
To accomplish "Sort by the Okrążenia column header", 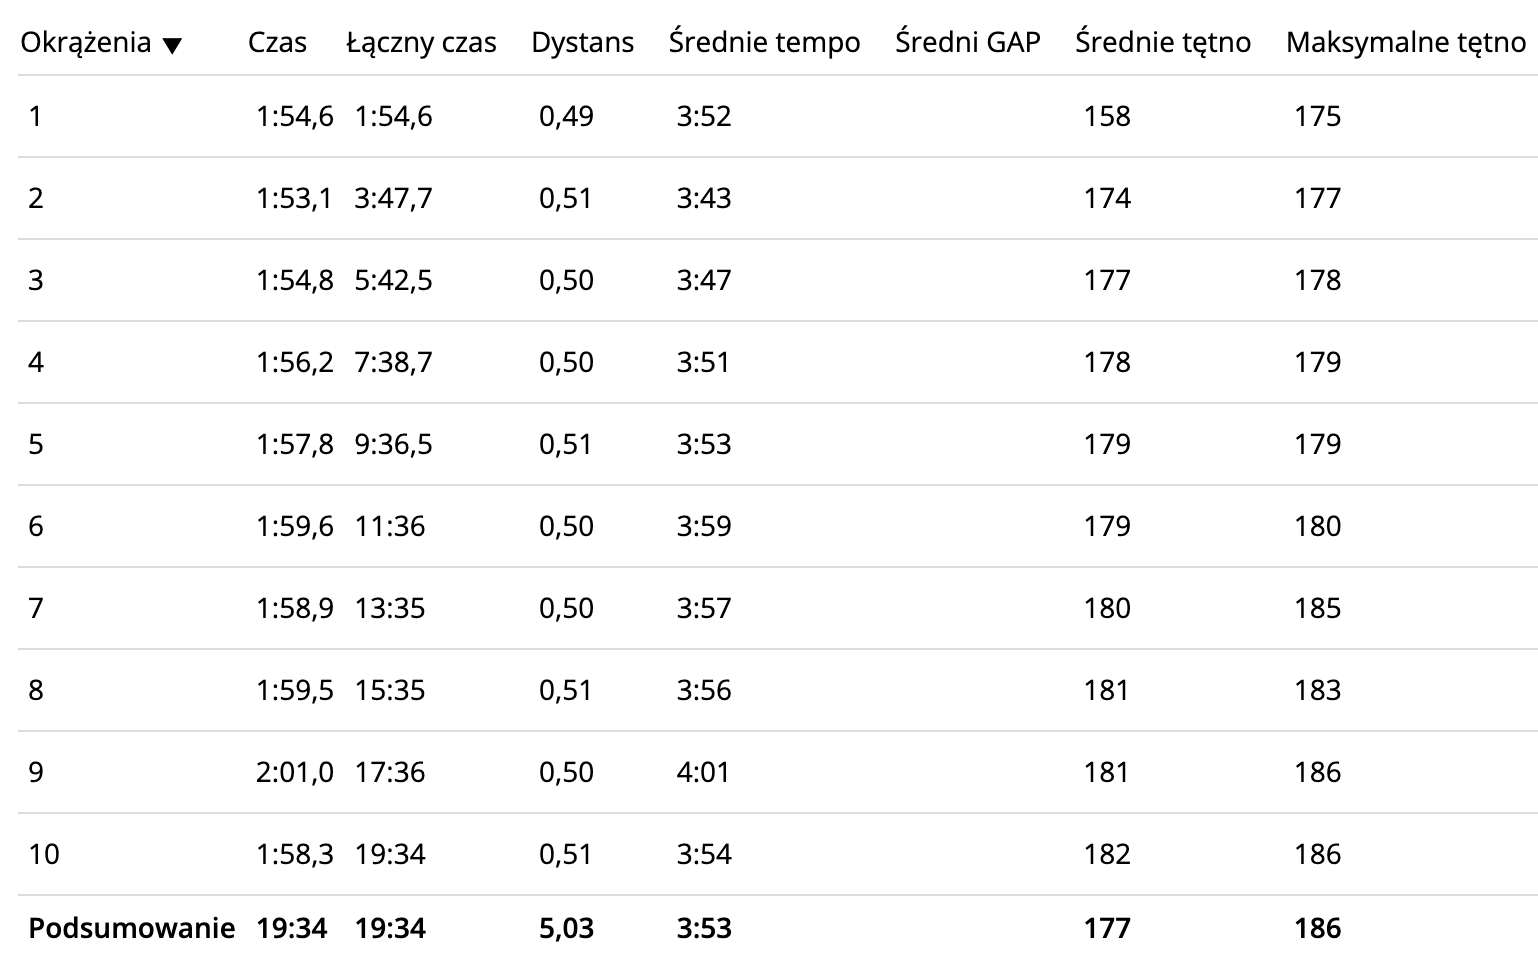I will 86,43.
